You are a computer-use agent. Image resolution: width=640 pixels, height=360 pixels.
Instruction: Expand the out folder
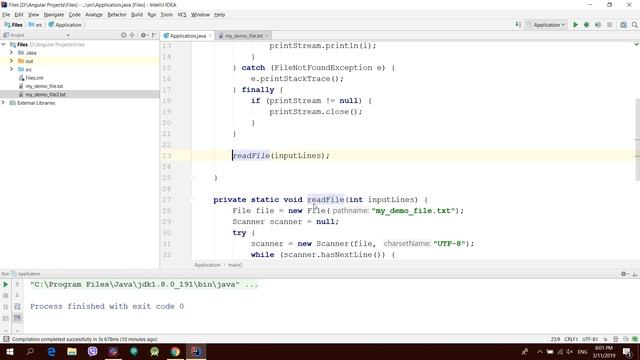click(11, 61)
